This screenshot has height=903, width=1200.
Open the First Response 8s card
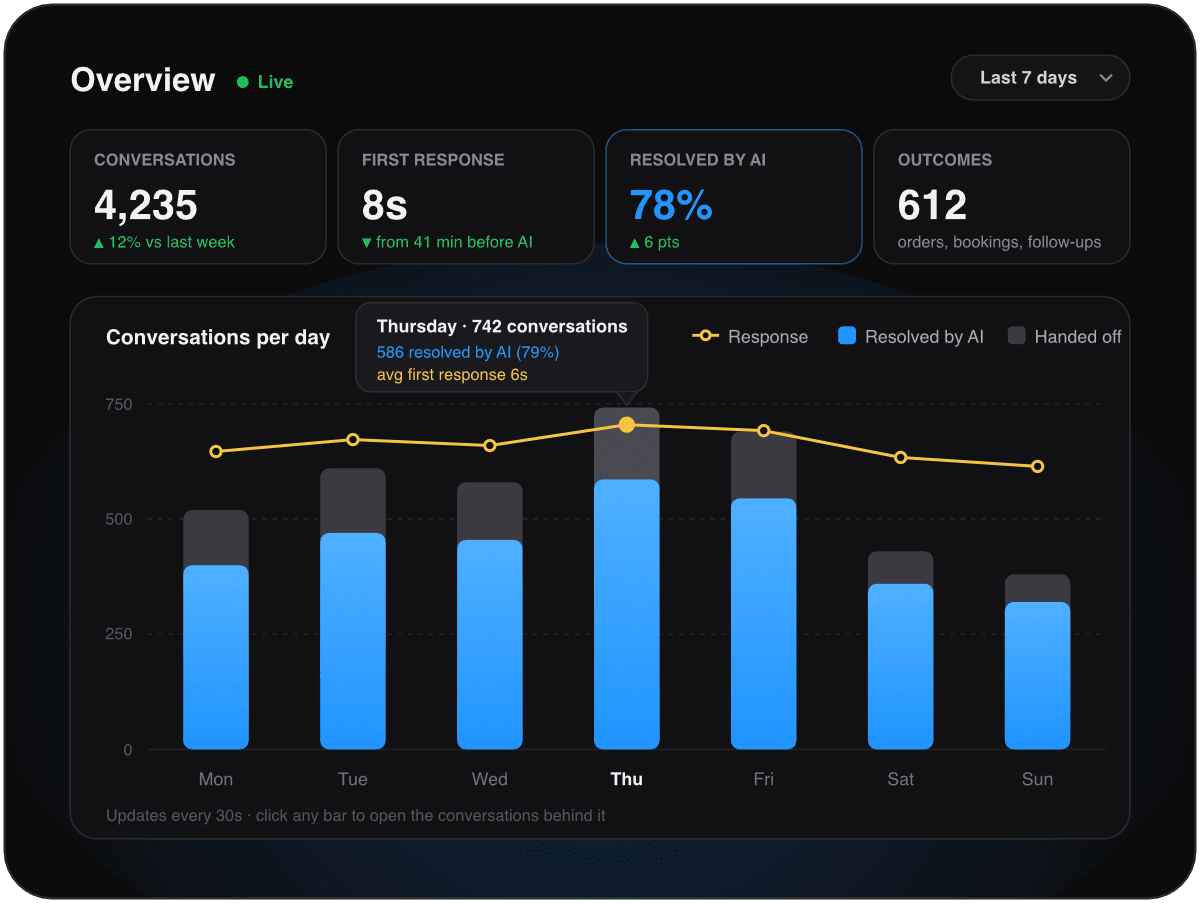pos(466,197)
